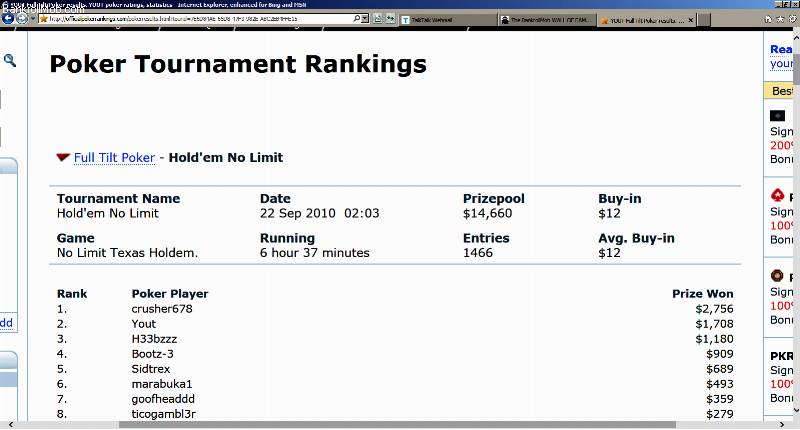Click the $2,756 prize amount
Image resolution: width=800 pixels, height=430 pixels.
coord(714,309)
